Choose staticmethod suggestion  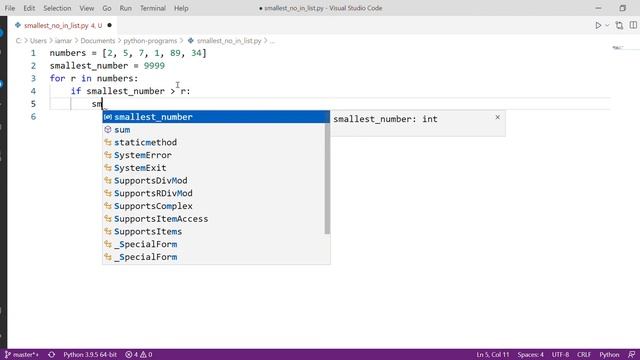click(213, 142)
